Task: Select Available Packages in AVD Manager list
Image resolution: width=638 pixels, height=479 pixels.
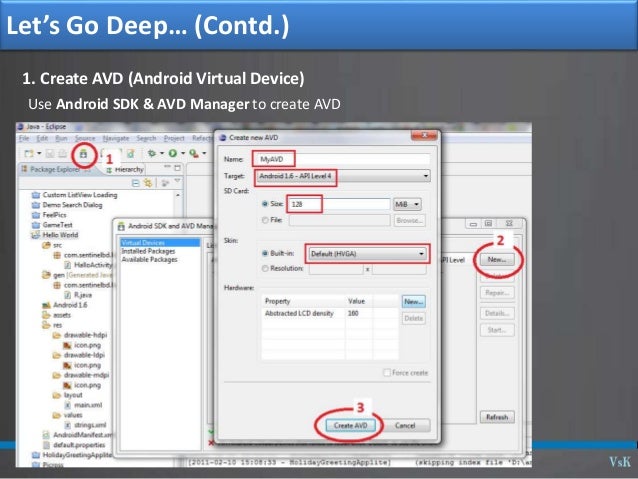Action: [x=149, y=259]
